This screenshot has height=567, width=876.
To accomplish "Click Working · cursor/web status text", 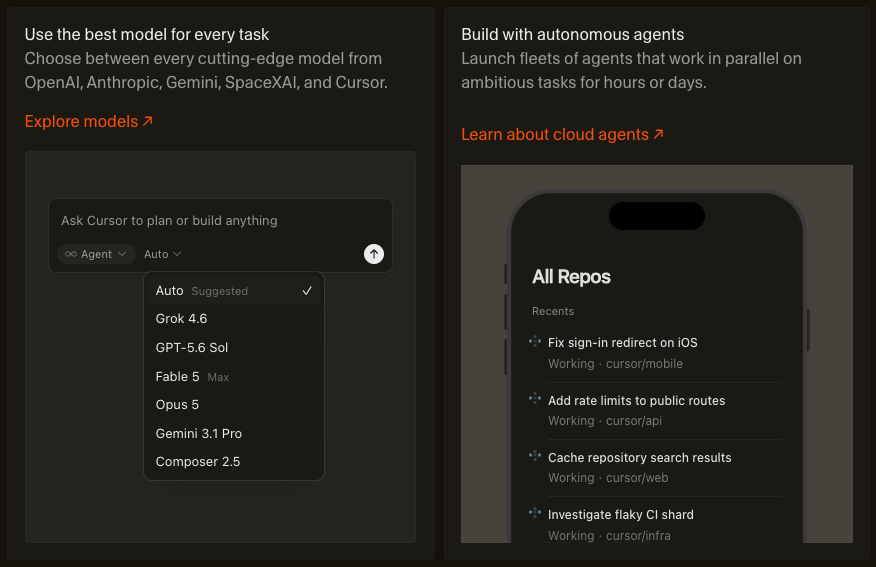I will click(608, 478).
